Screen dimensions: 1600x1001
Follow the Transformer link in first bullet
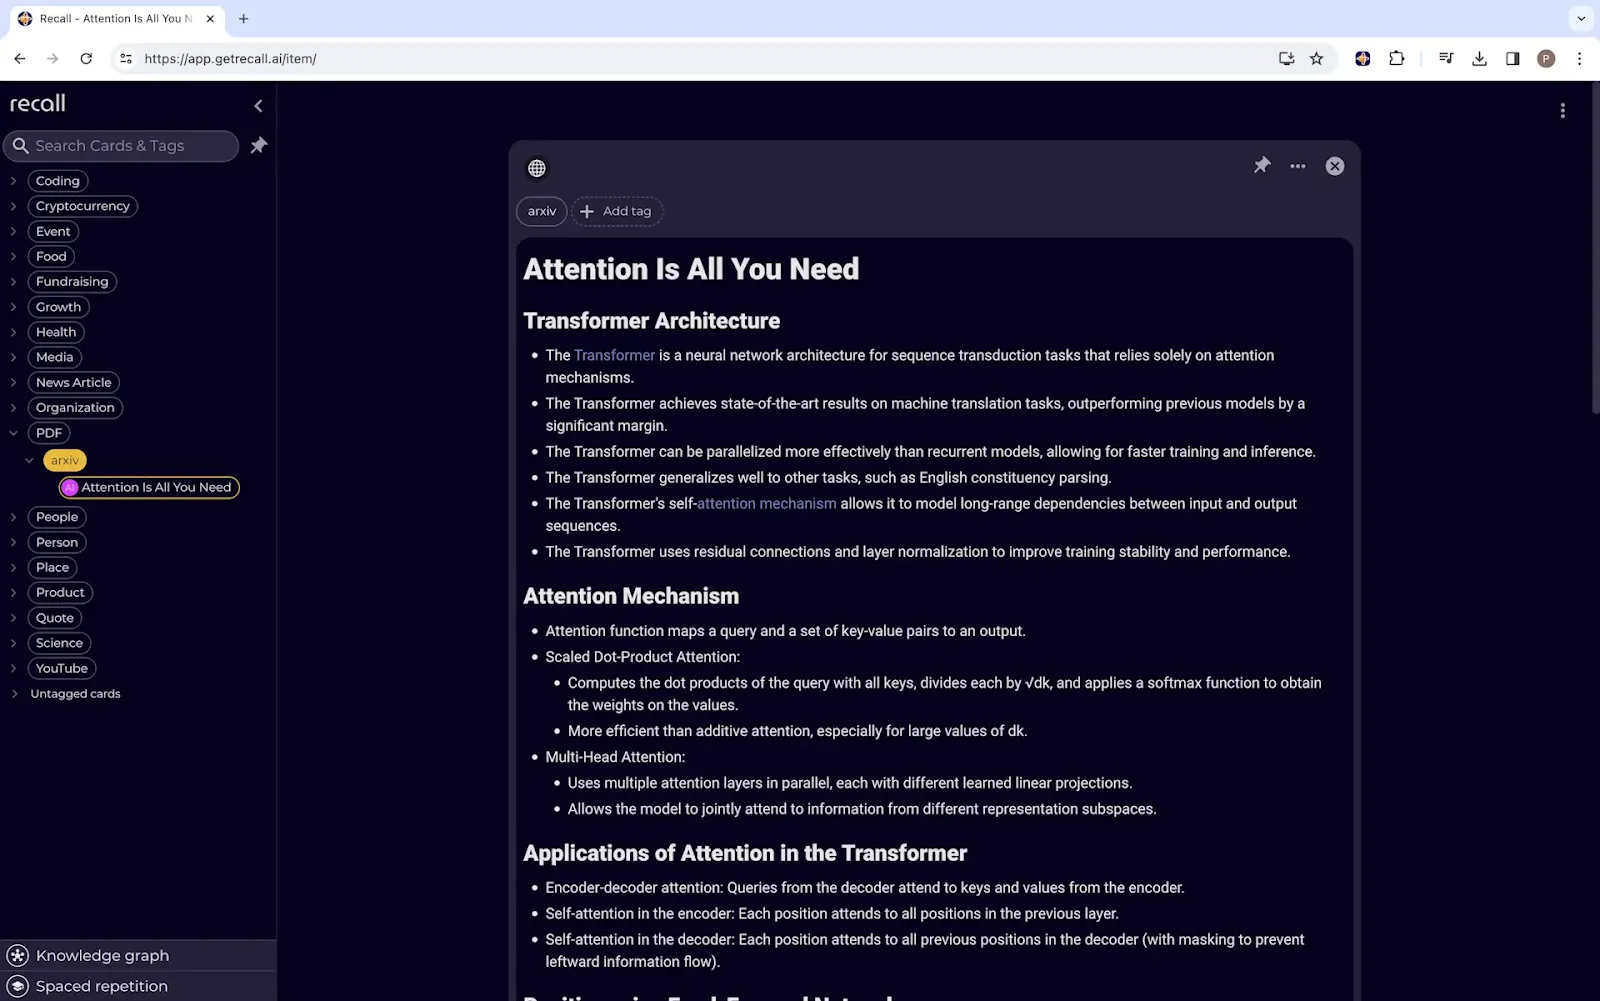click(x=614, y=355)
